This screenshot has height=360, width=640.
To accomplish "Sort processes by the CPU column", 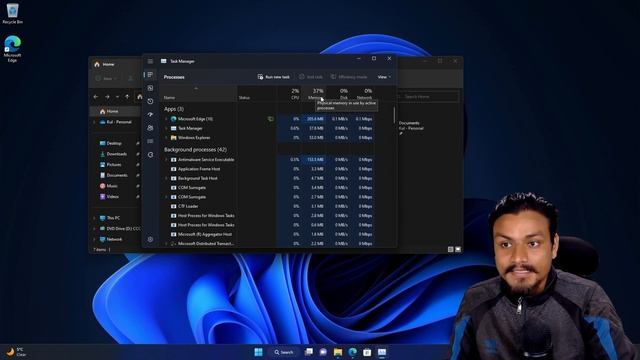I will (289, 93).
